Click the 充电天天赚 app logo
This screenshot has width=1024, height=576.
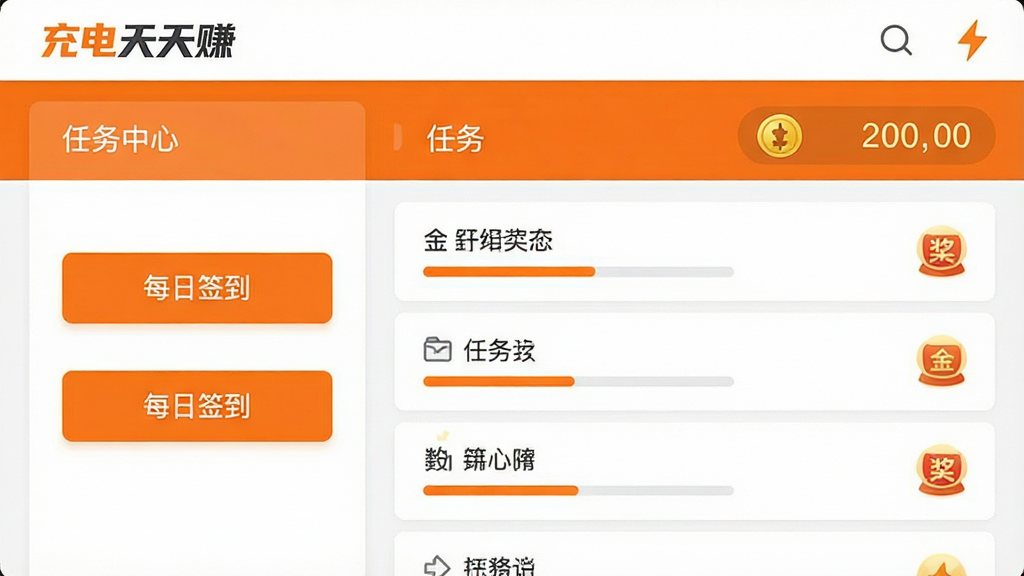click(138, 41)
